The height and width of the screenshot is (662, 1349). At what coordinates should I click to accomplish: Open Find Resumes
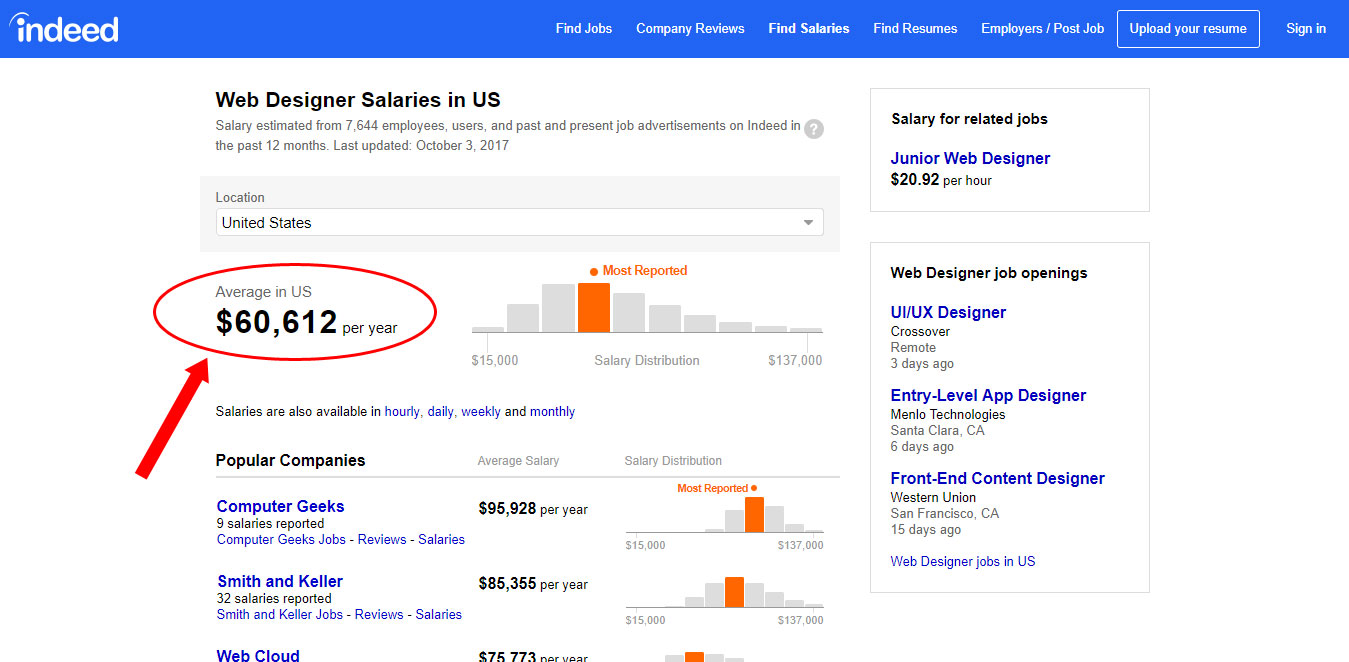pyautogui.click(x=915, y=28)
